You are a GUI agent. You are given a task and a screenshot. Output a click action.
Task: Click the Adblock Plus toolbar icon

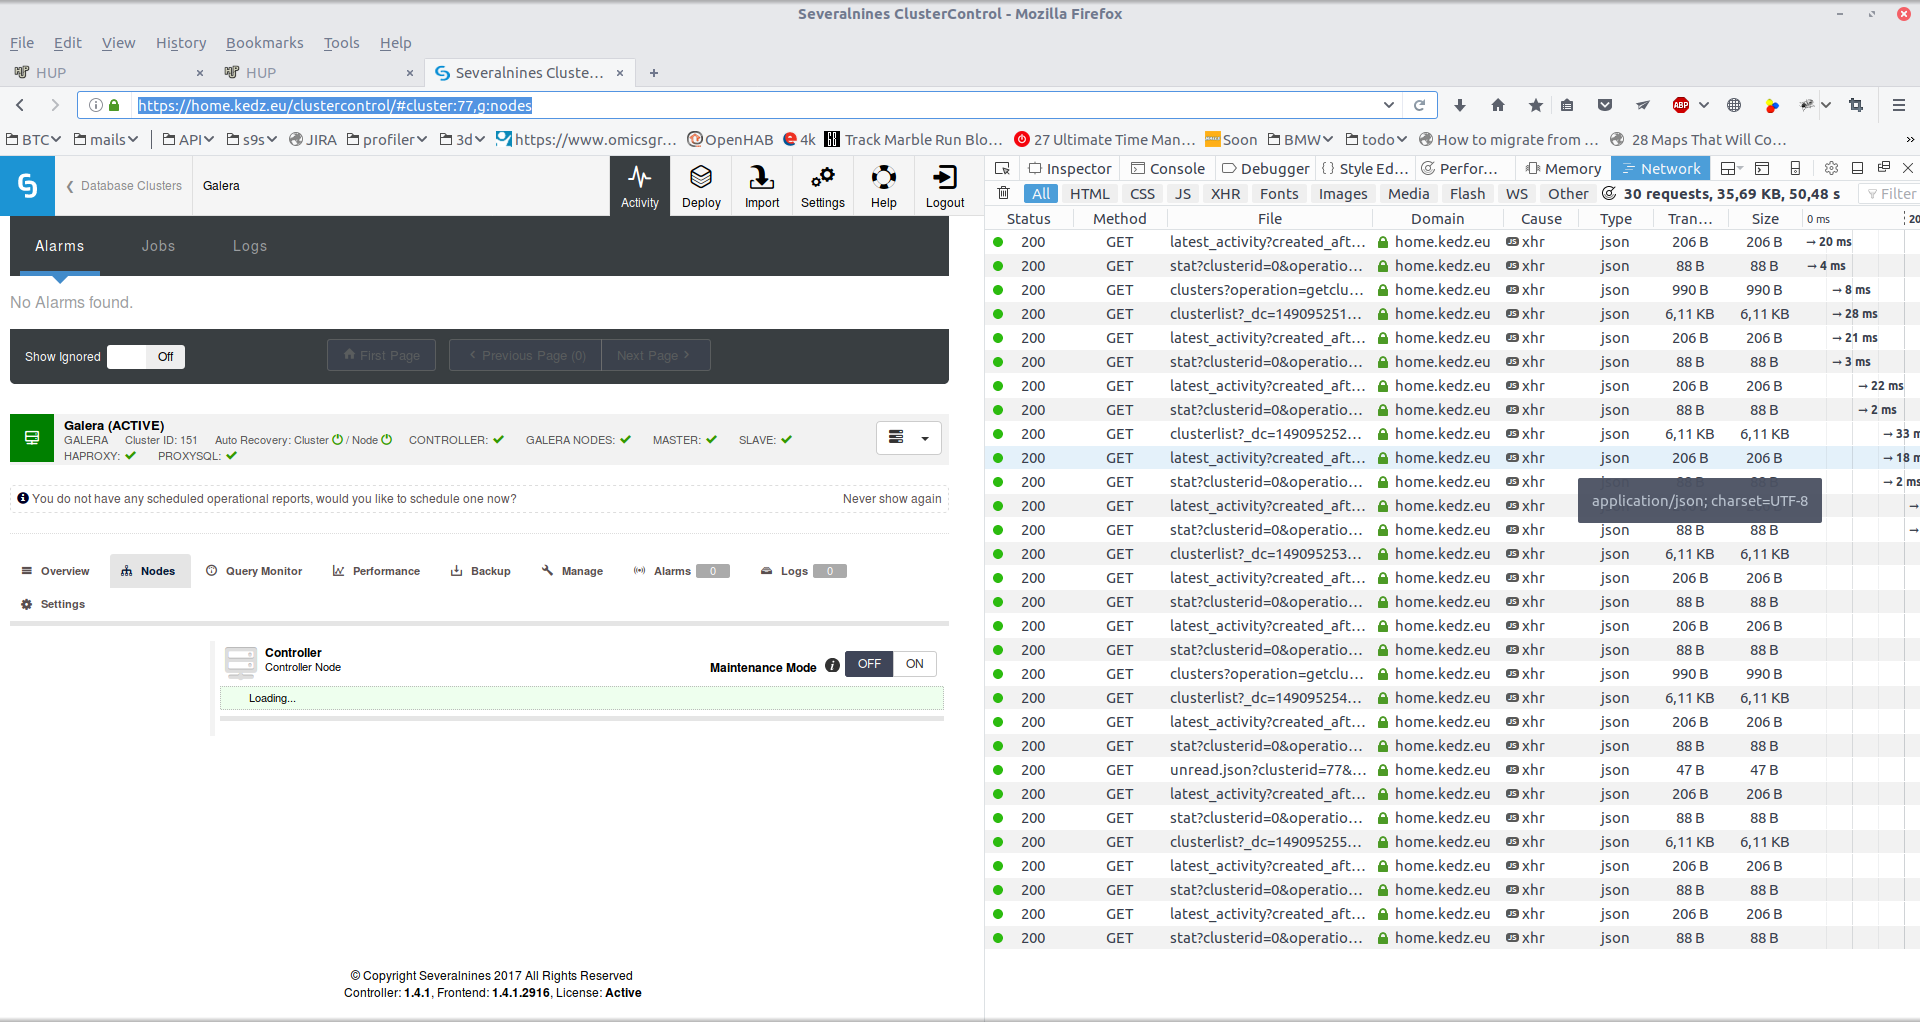(1681, 105)
